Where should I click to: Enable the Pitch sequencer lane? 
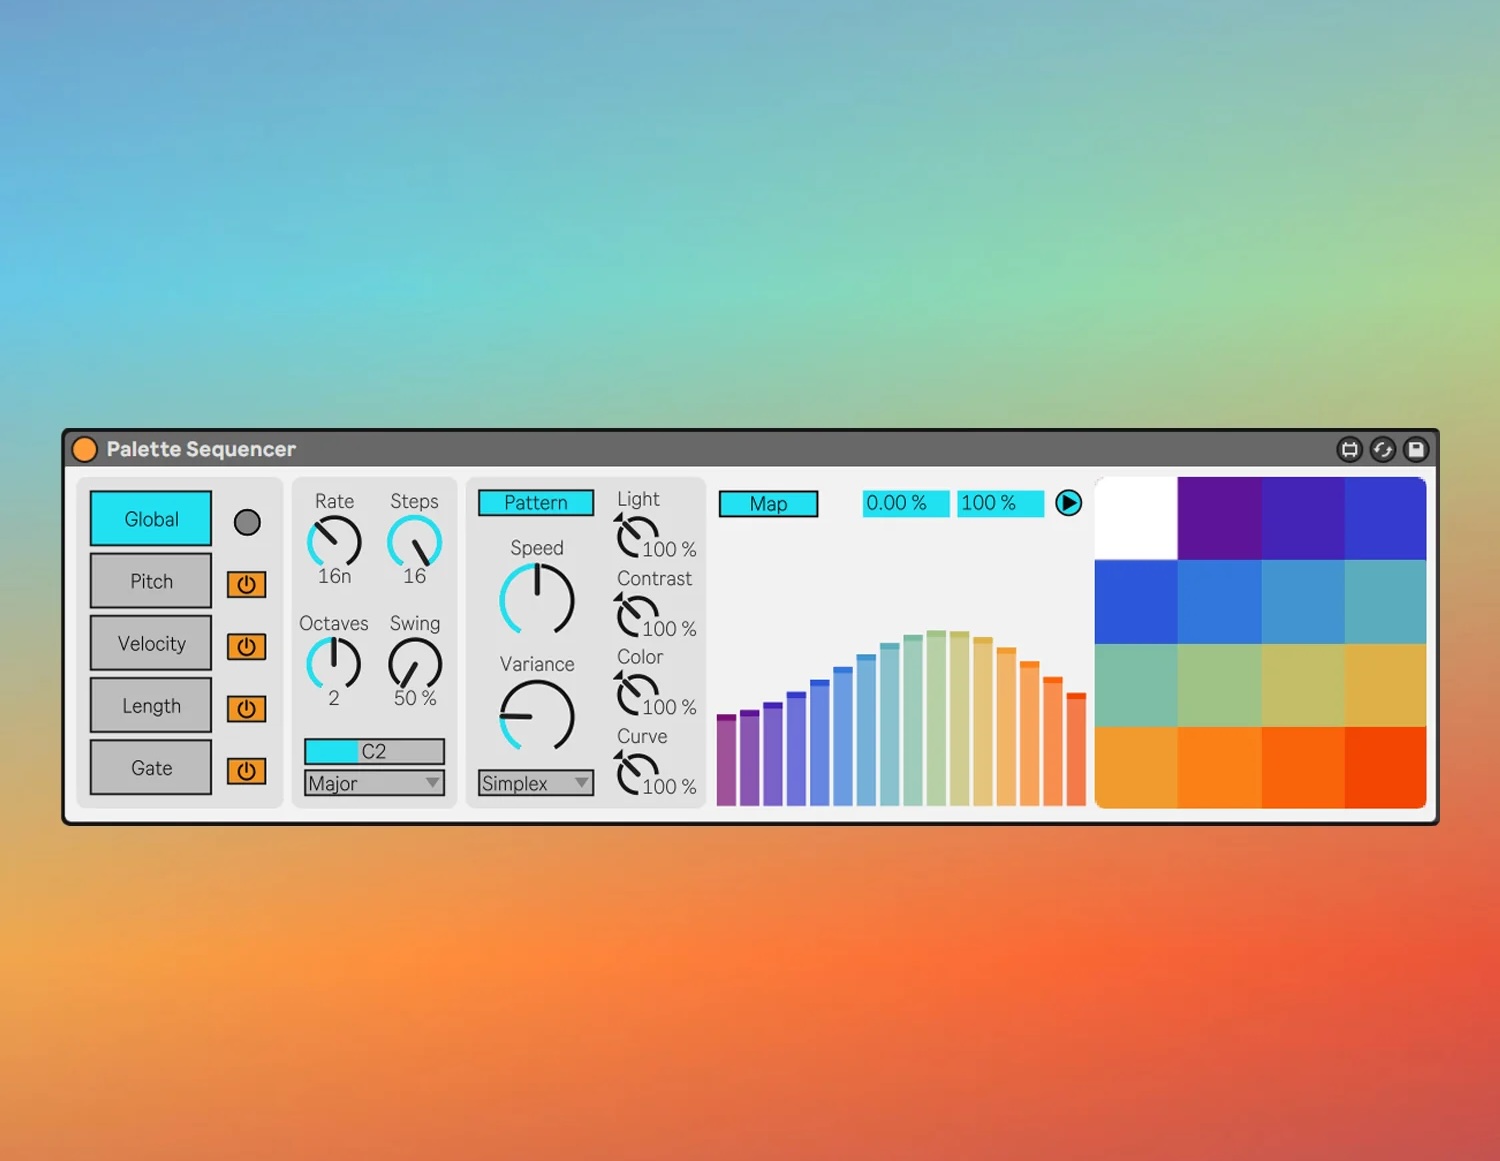pos(246,584)
